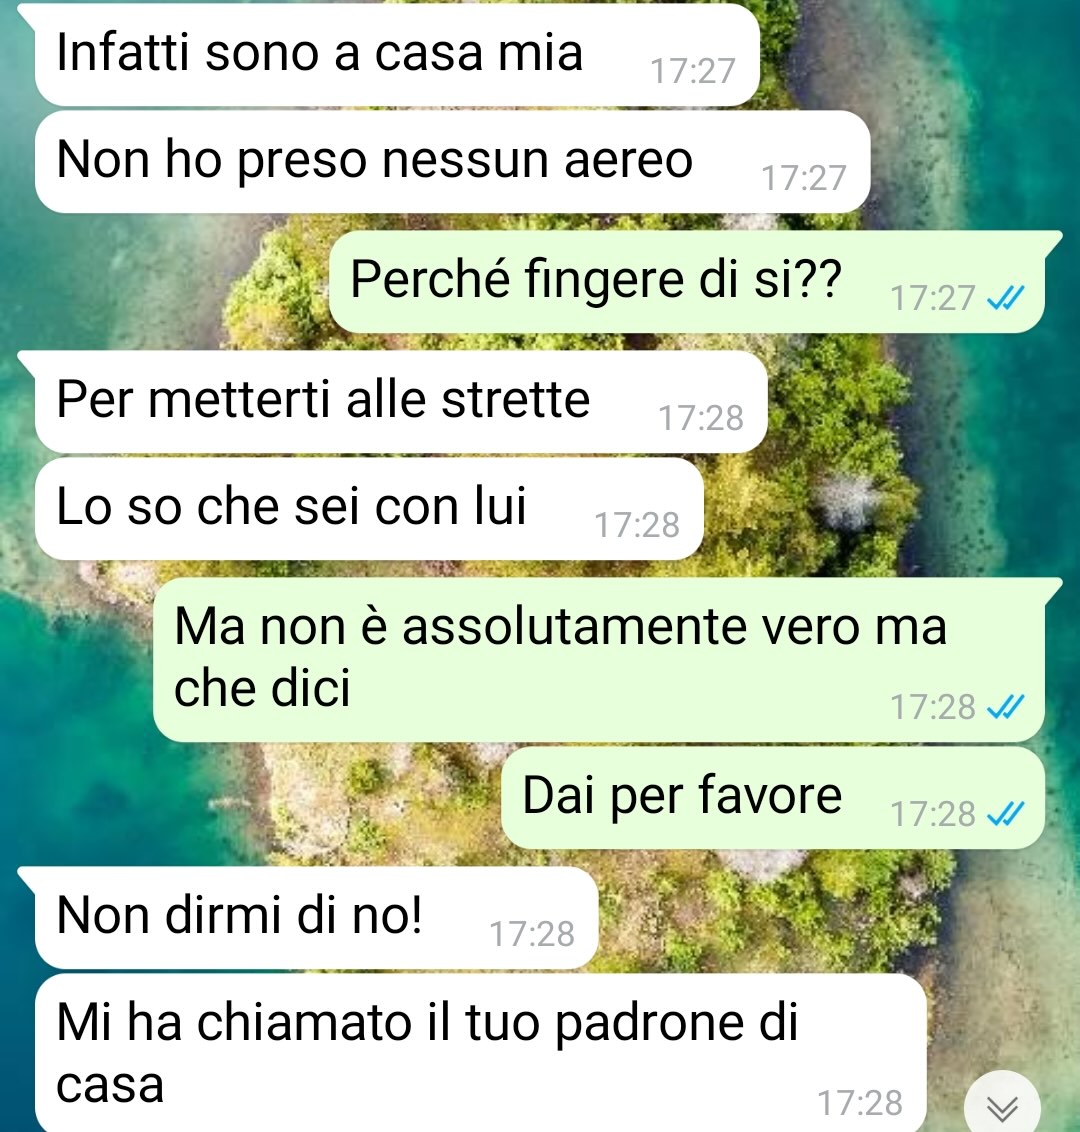
Task: Click the timestamp on 'Lo so che sei con lui'
Action: (x=637, y=525)
